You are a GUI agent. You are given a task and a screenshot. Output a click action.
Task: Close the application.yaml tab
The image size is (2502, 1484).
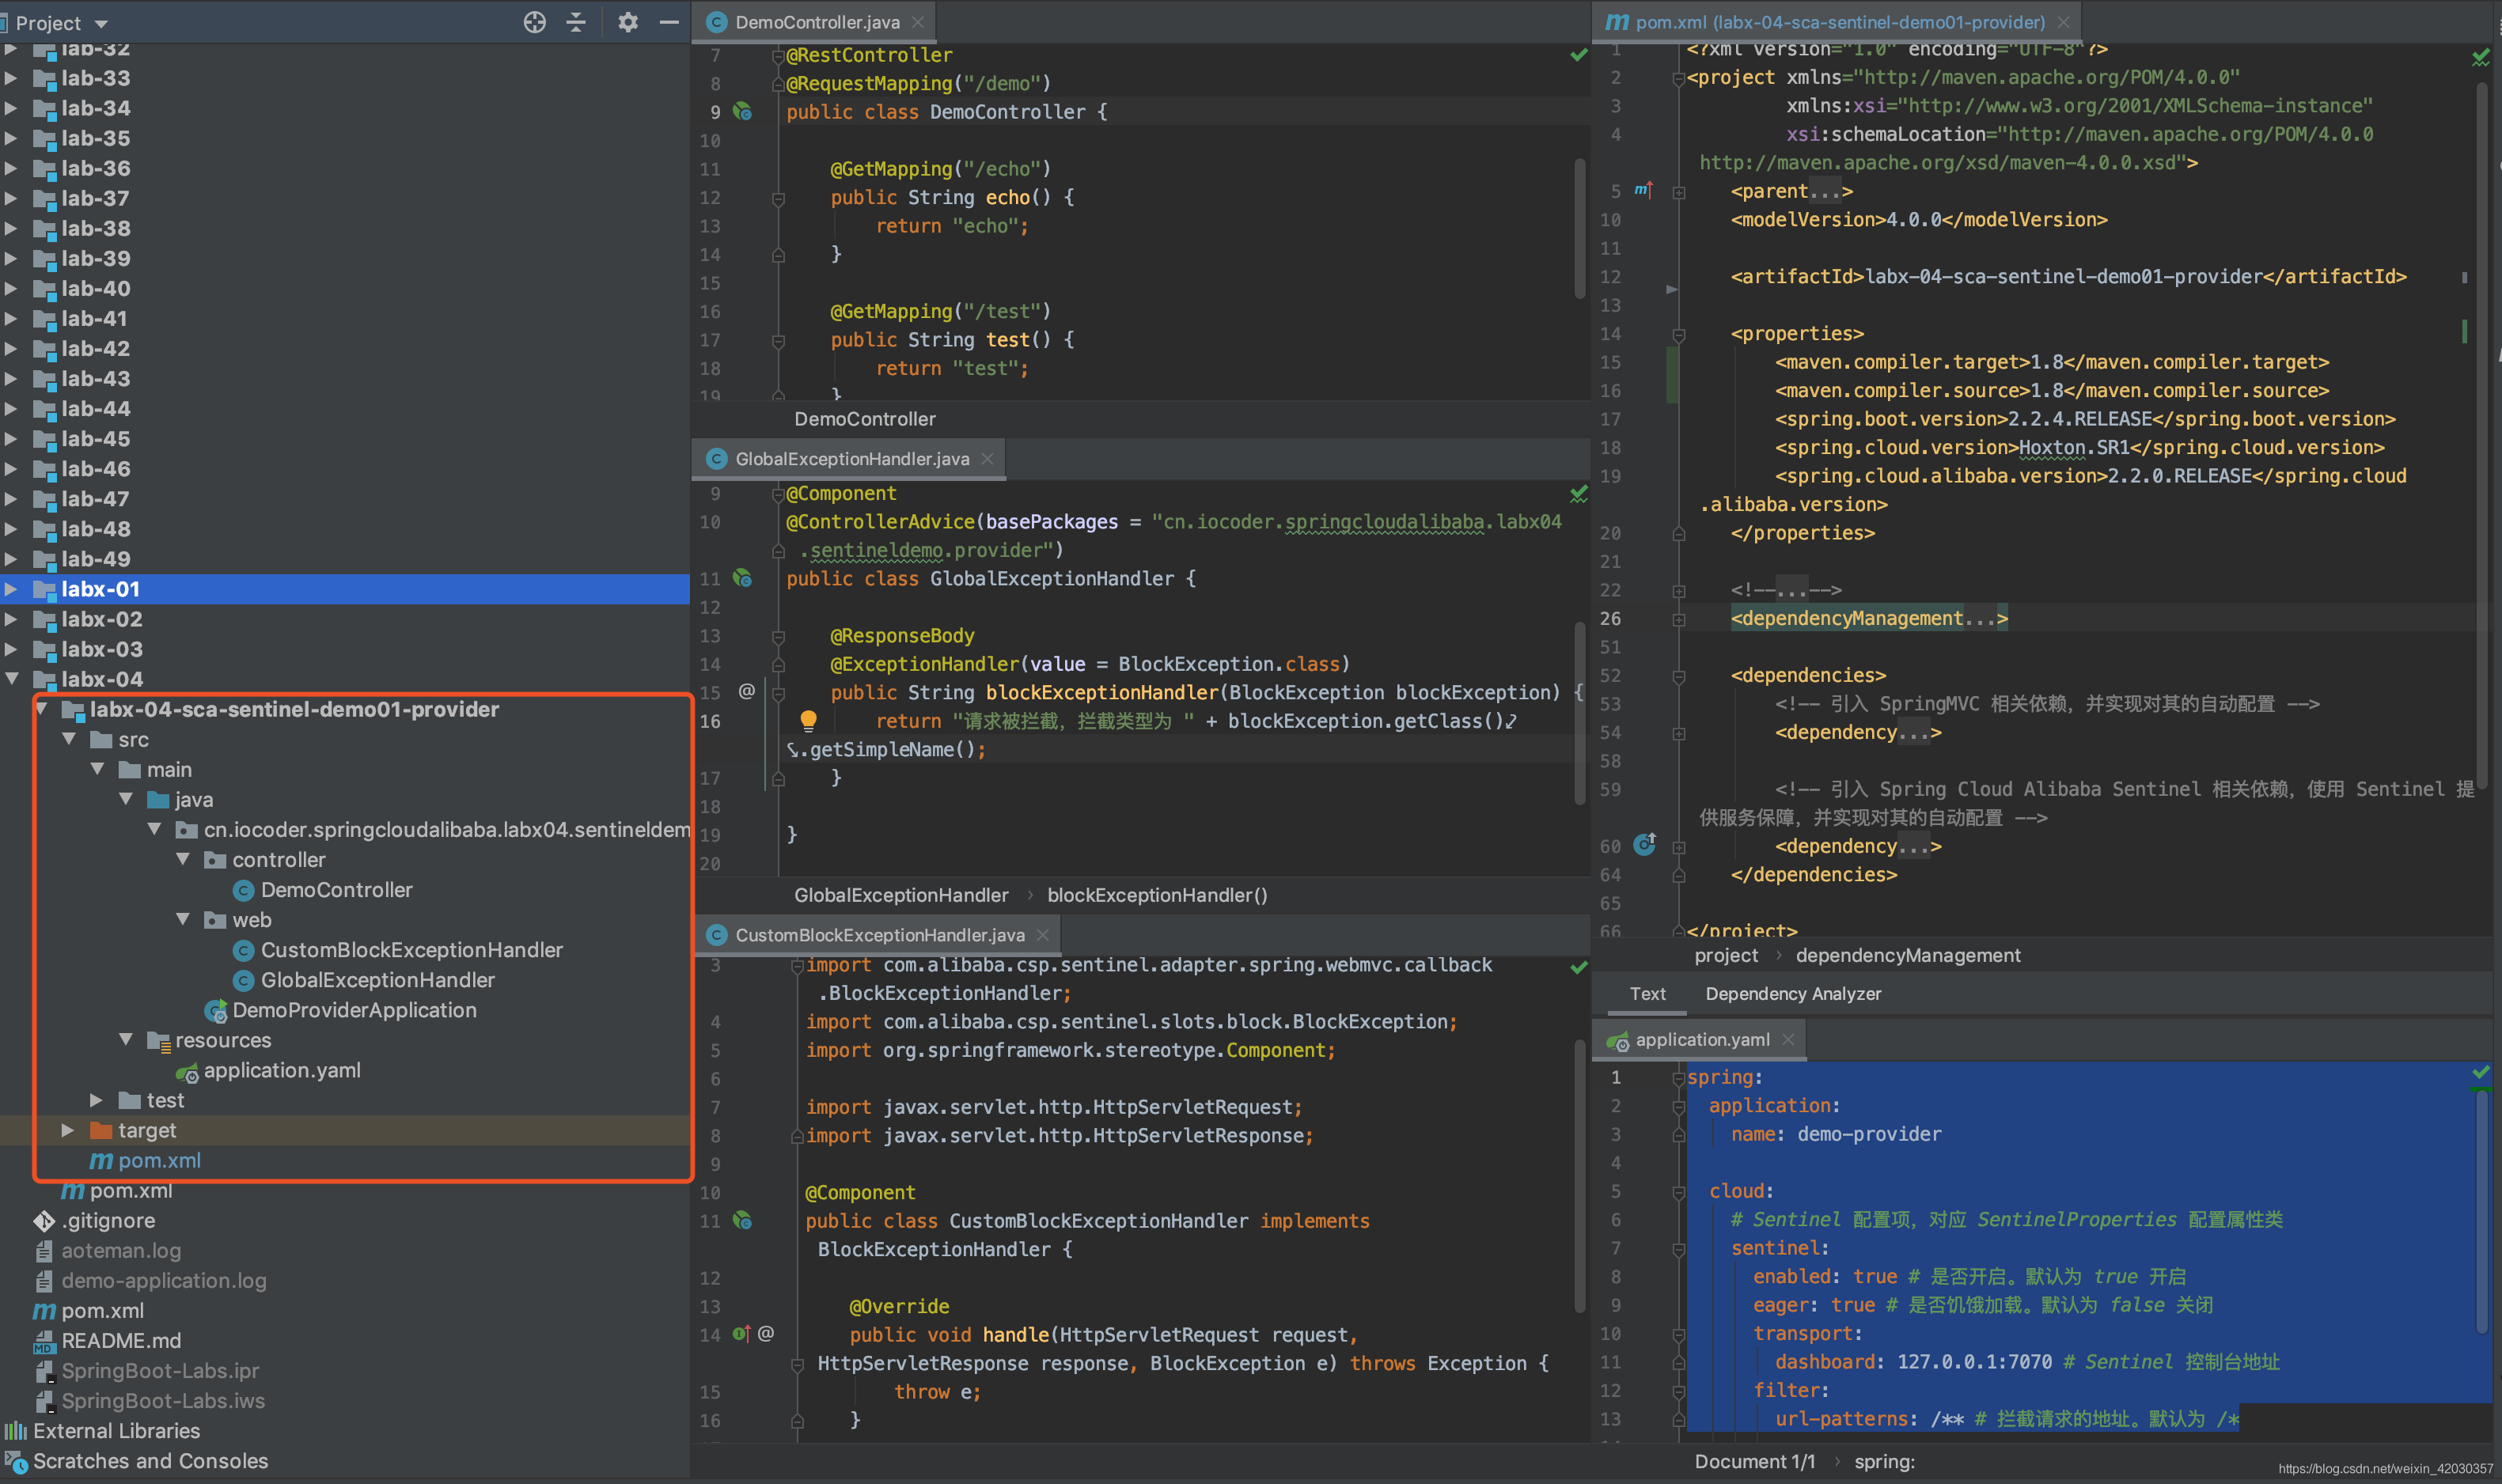pos(1788,1040)
